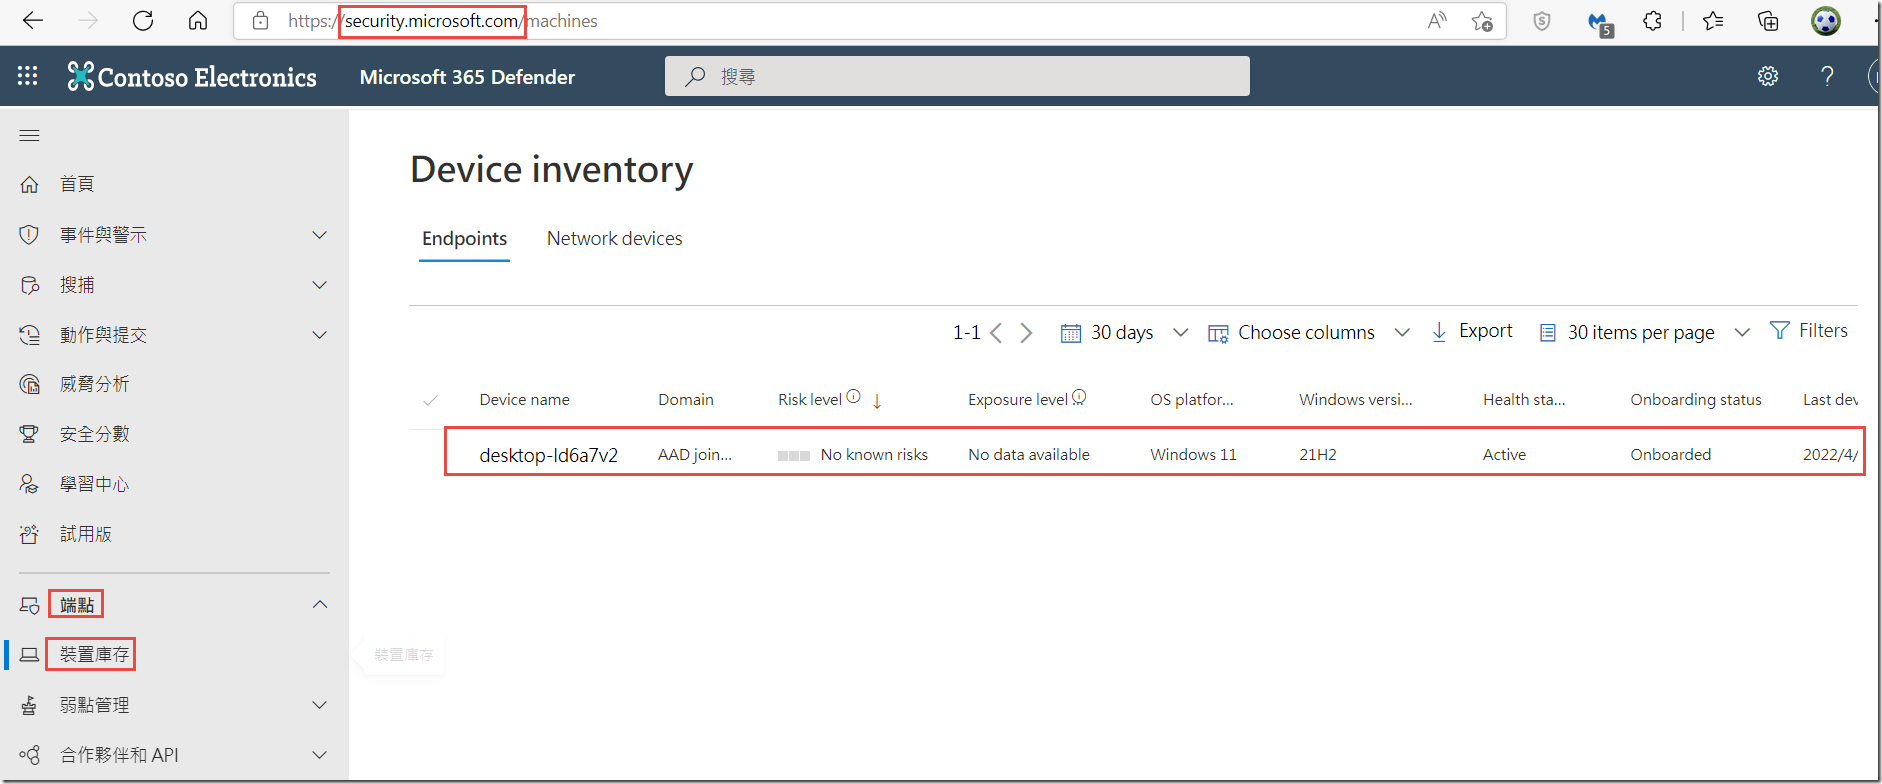Click the learning hub icon beside 學習中心

point(30,484)
